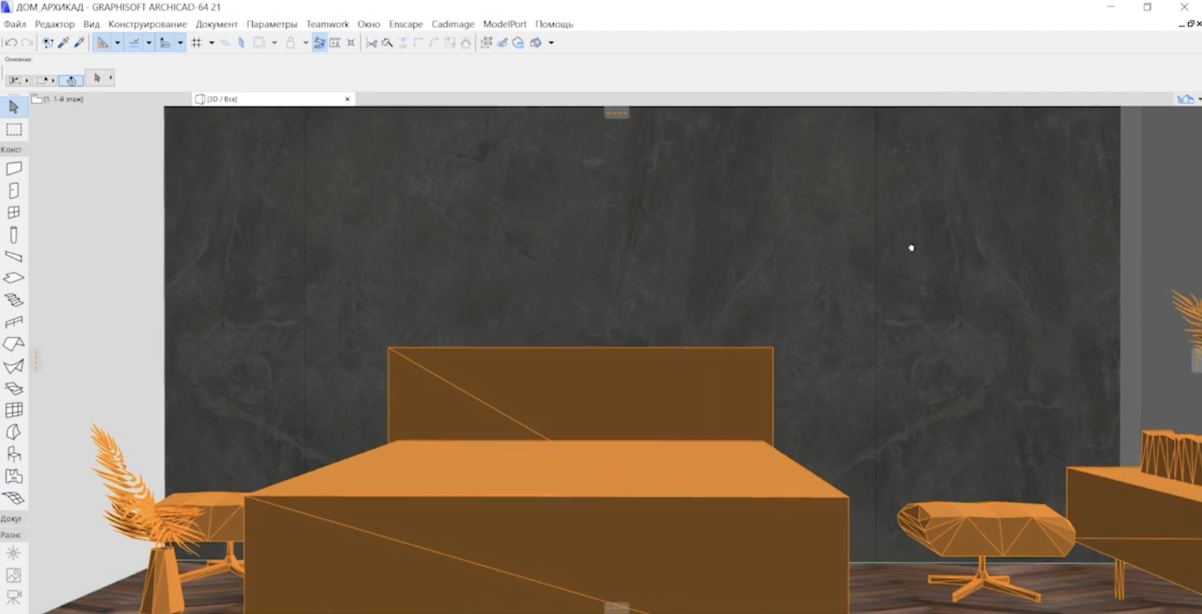1202x614 pixels.
Task: Open the orbit navigation tool
Action: [x=537, y=42]
